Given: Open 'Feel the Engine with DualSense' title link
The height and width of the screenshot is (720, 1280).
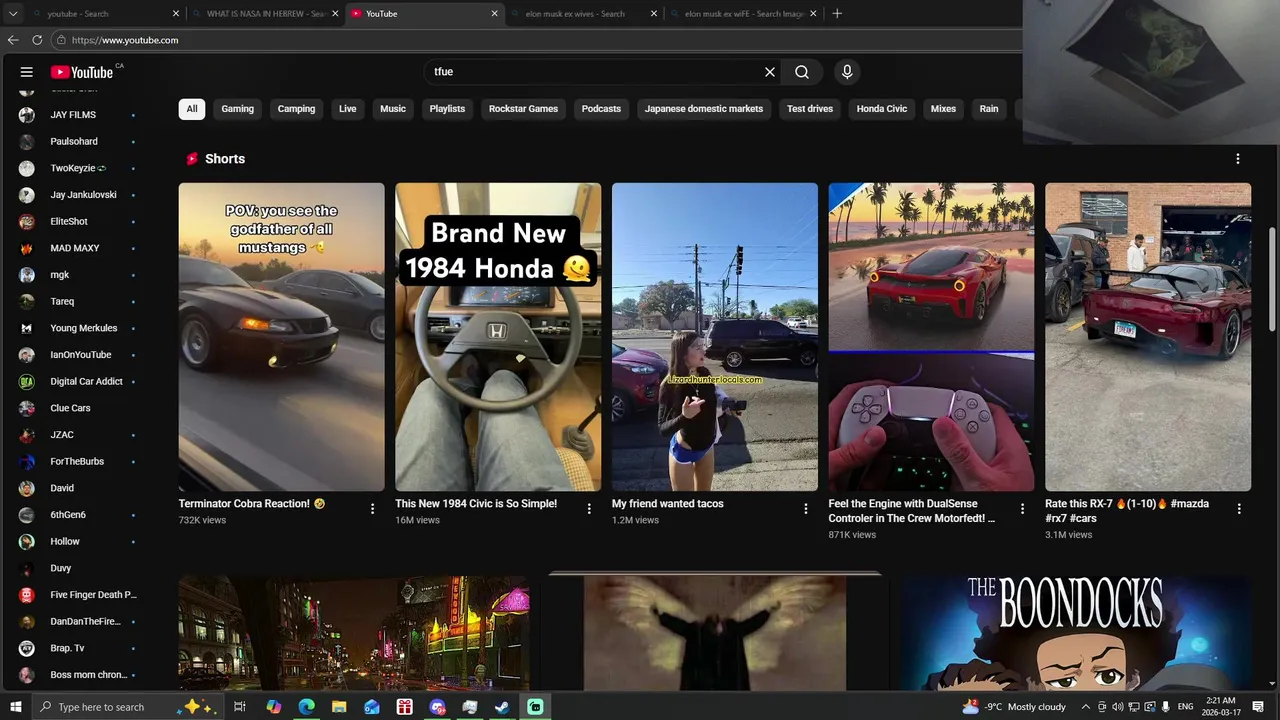Looking at the screenshot, I should (912, 511).
